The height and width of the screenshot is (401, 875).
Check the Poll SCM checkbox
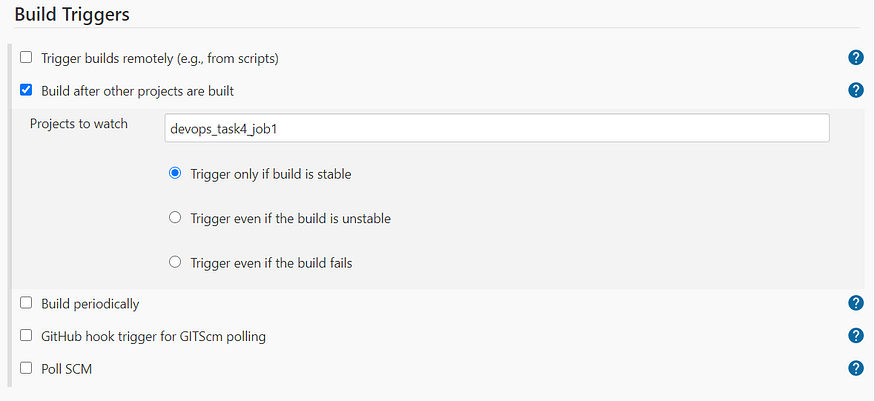coord(26,369)
